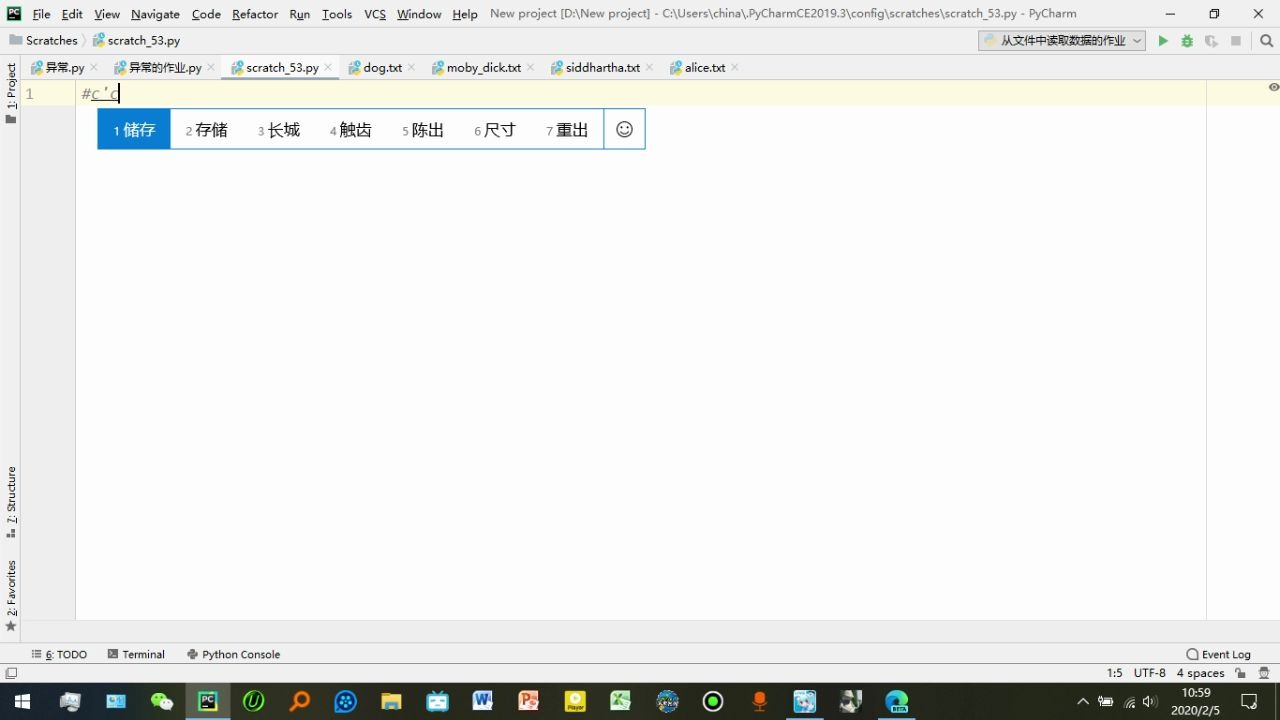
Task: Open Search Everywhere with the magnifier icon
Action: [1266, 40]
